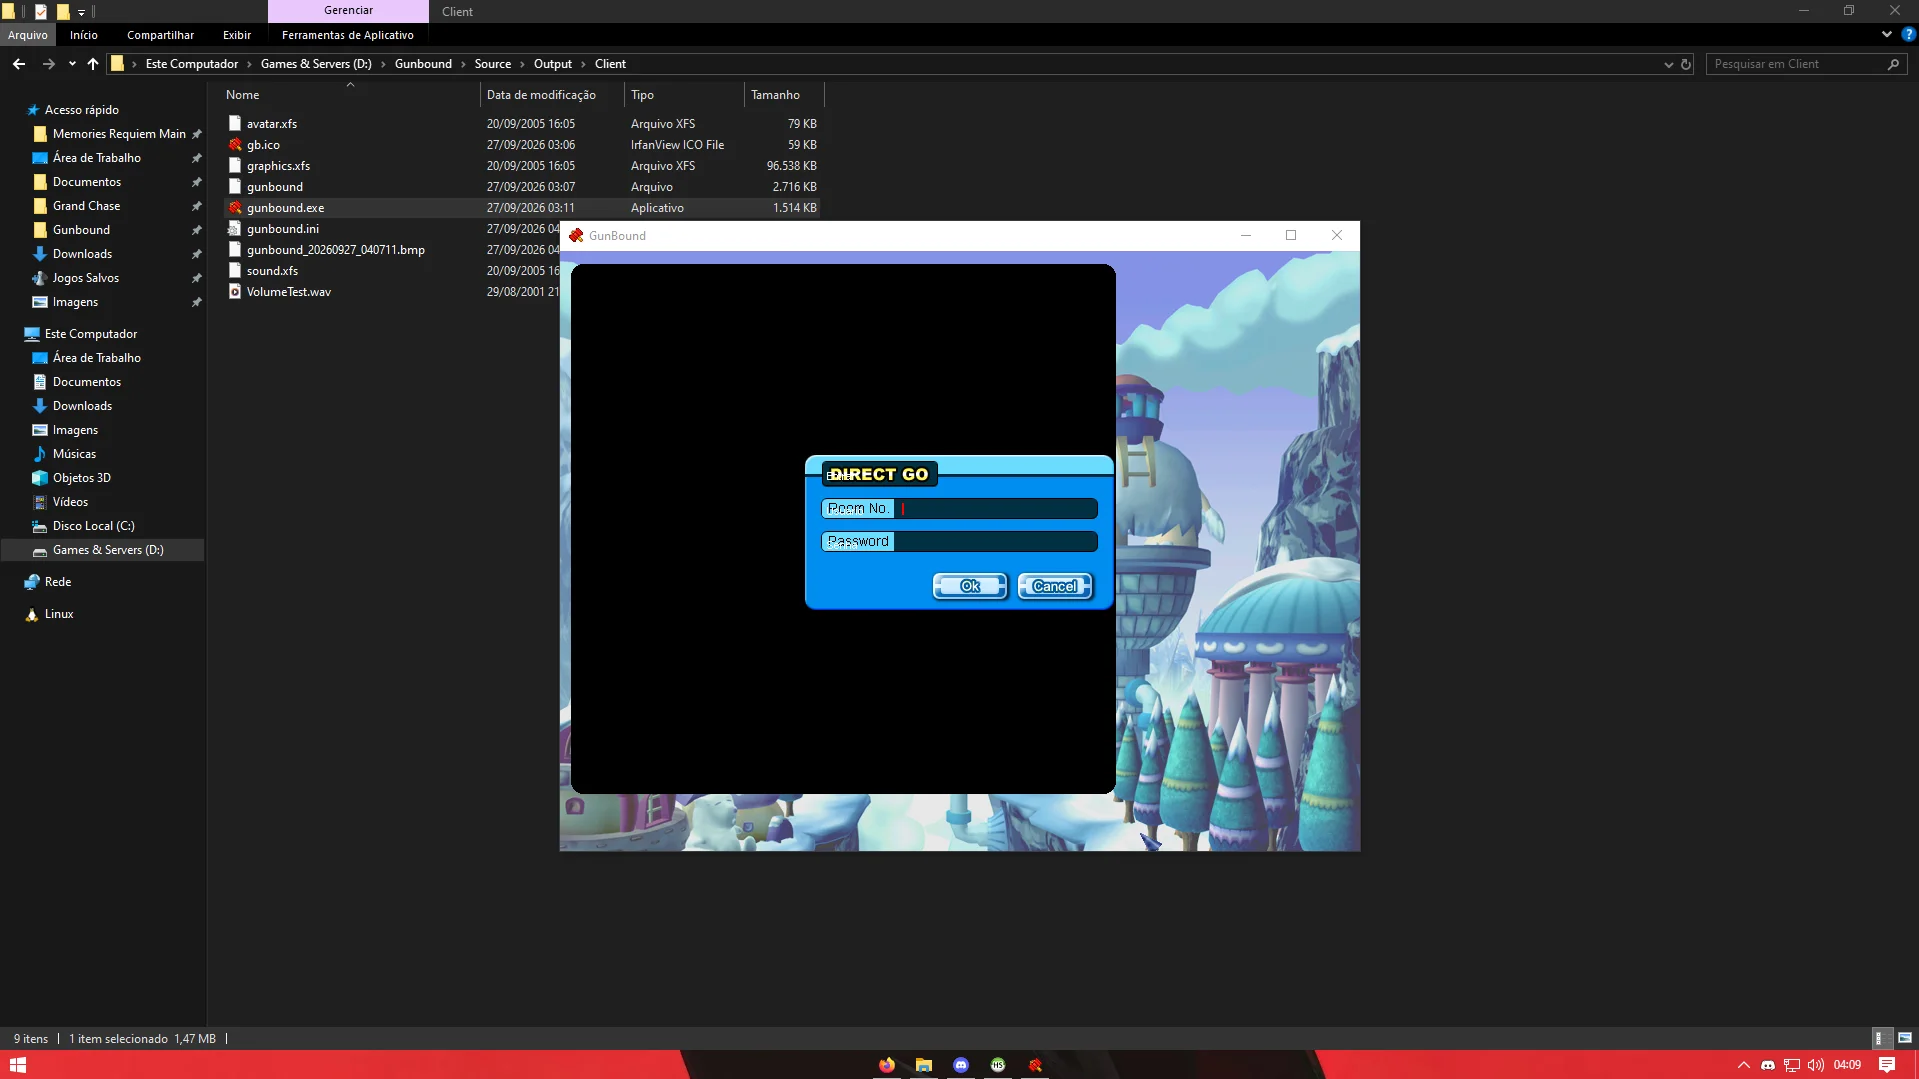Viewport: 1919px width, 1079px height.
Task: Click the Pesquisar em Client search box
Action: pyautogui.click(x=1795, y=64)
